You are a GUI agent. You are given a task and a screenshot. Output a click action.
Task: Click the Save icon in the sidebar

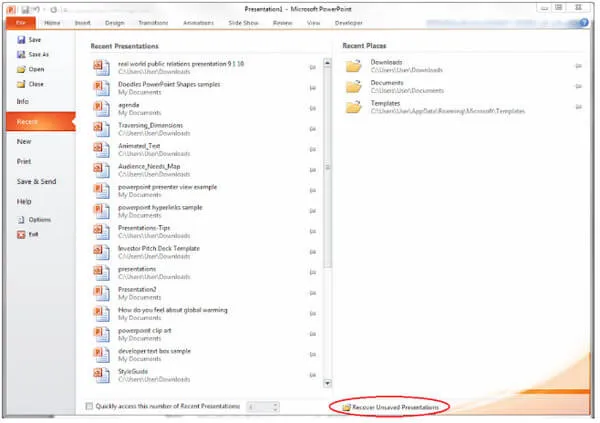pos(21,39)
